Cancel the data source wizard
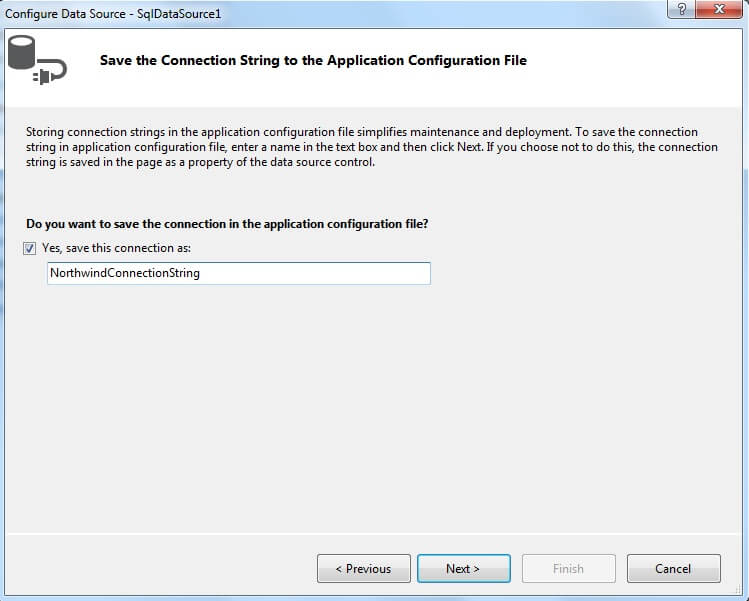The width and height of the screenshot is (749, 601). pyautogui.click(x=673, y=568)
